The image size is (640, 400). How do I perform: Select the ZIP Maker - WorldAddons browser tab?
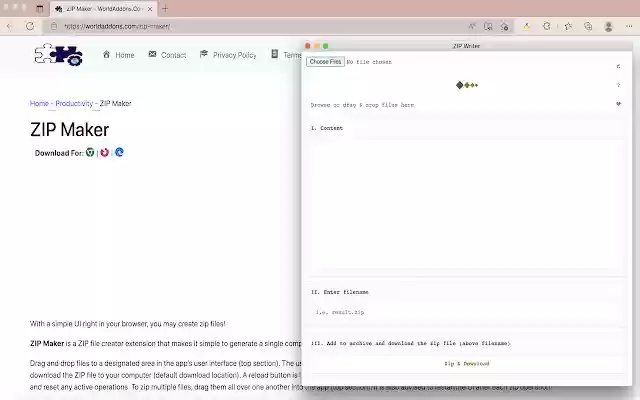104,9
